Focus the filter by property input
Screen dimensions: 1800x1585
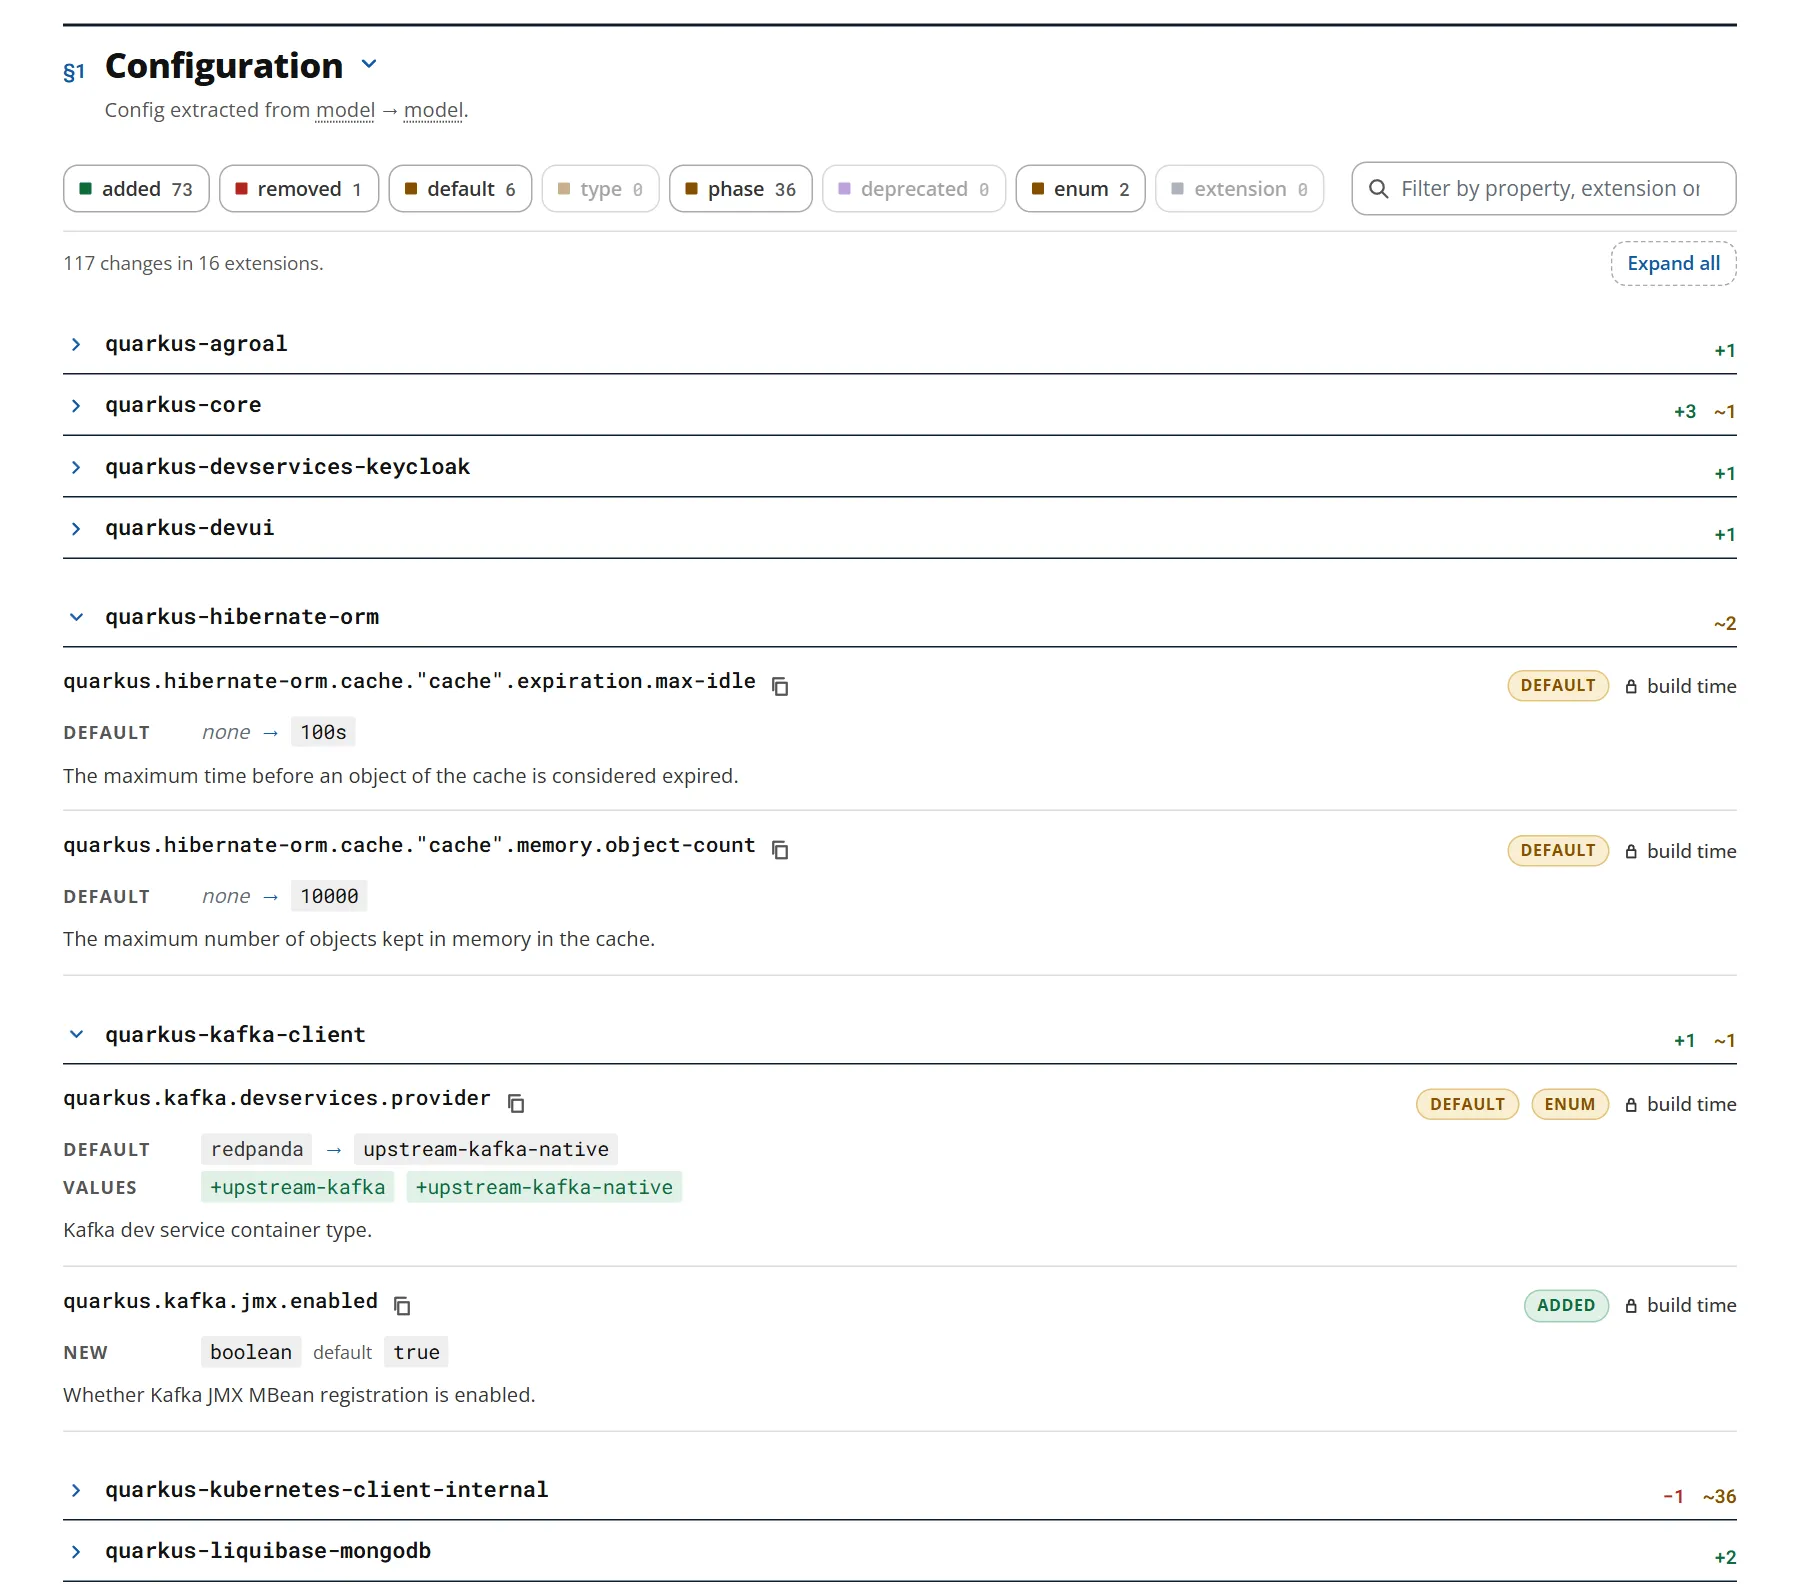pos(1544,188)
